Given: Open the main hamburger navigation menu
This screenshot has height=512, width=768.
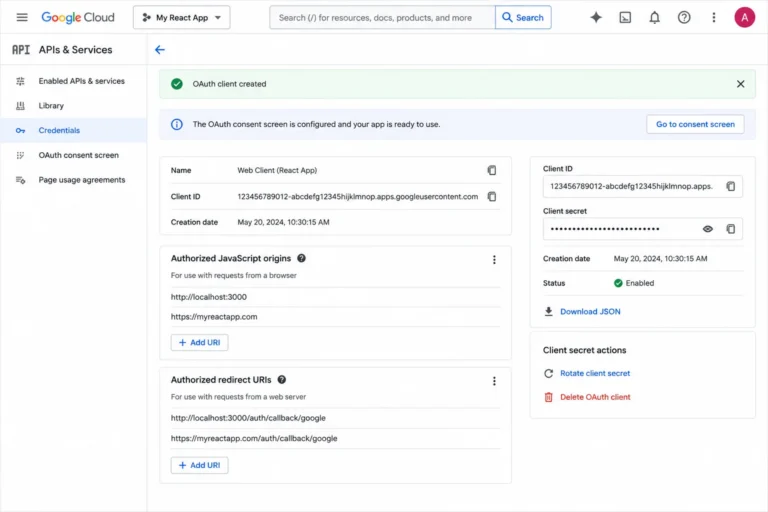Looking at the screenshot, I should [x=22, y=18].
